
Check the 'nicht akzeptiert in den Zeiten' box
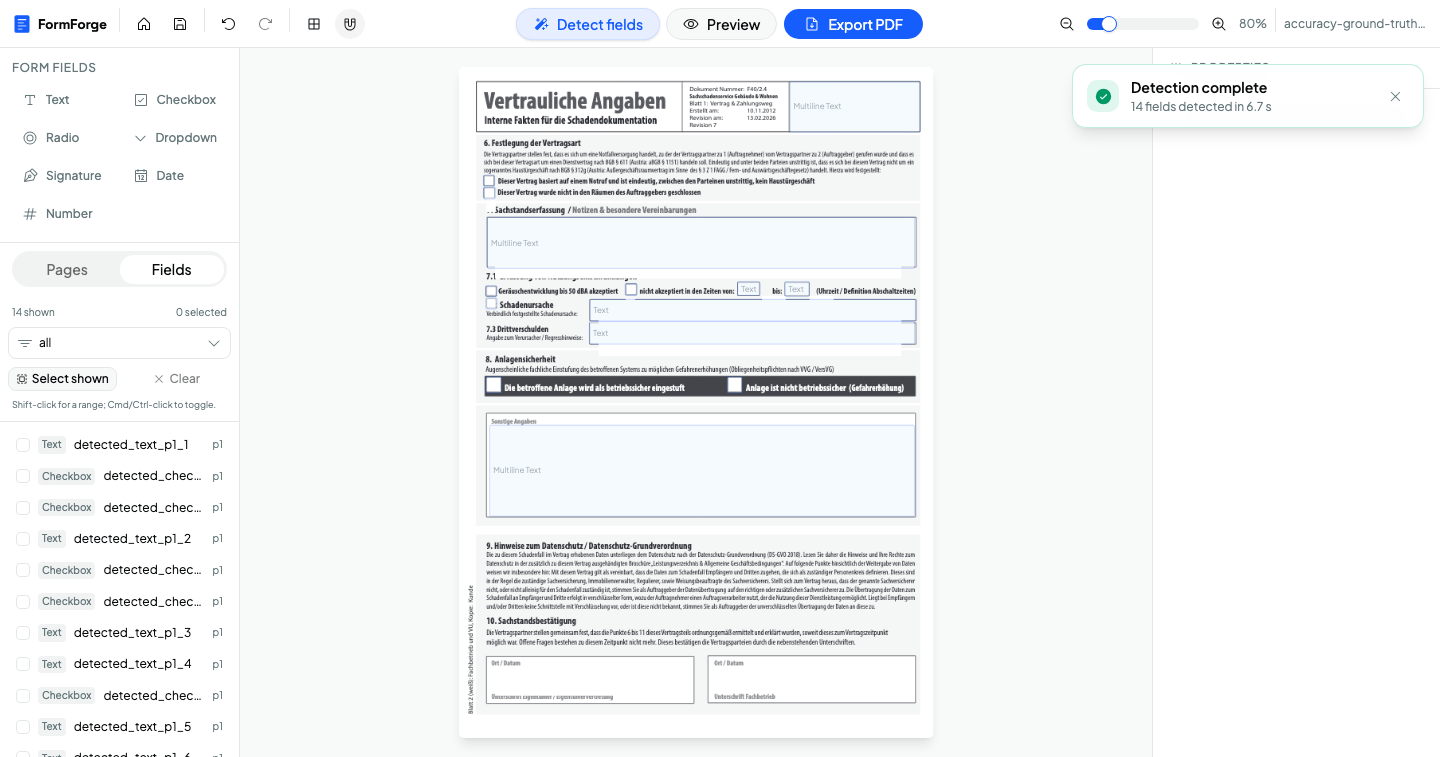pyautogui.click(x=631, y=290)
